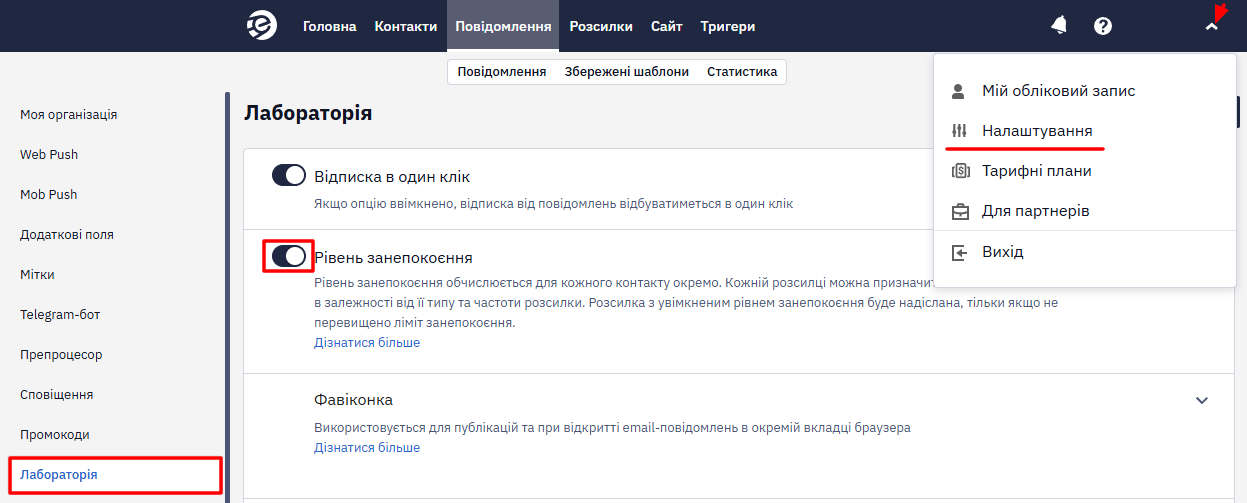Click the Відписка в один клік label
This screenshot has height=503, width=1247.
(x=392, y=177)
